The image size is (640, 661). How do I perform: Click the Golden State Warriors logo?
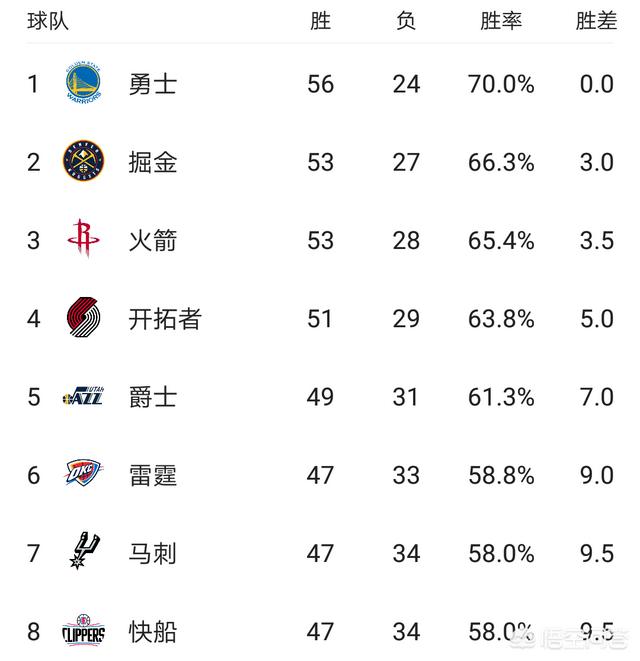click(x=84, y=83)
